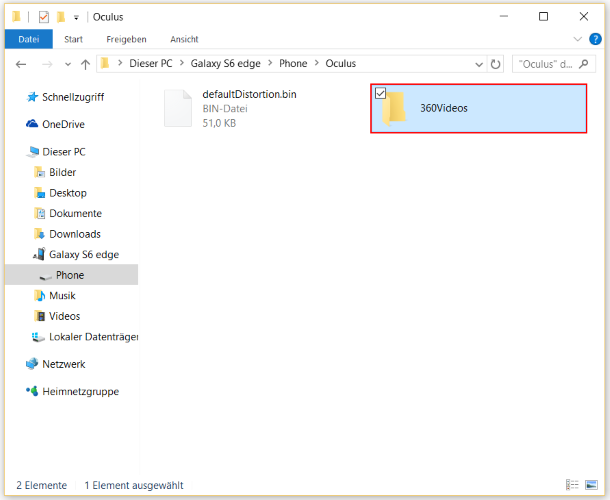Select the defaultDistortion.bin file name

249,94
